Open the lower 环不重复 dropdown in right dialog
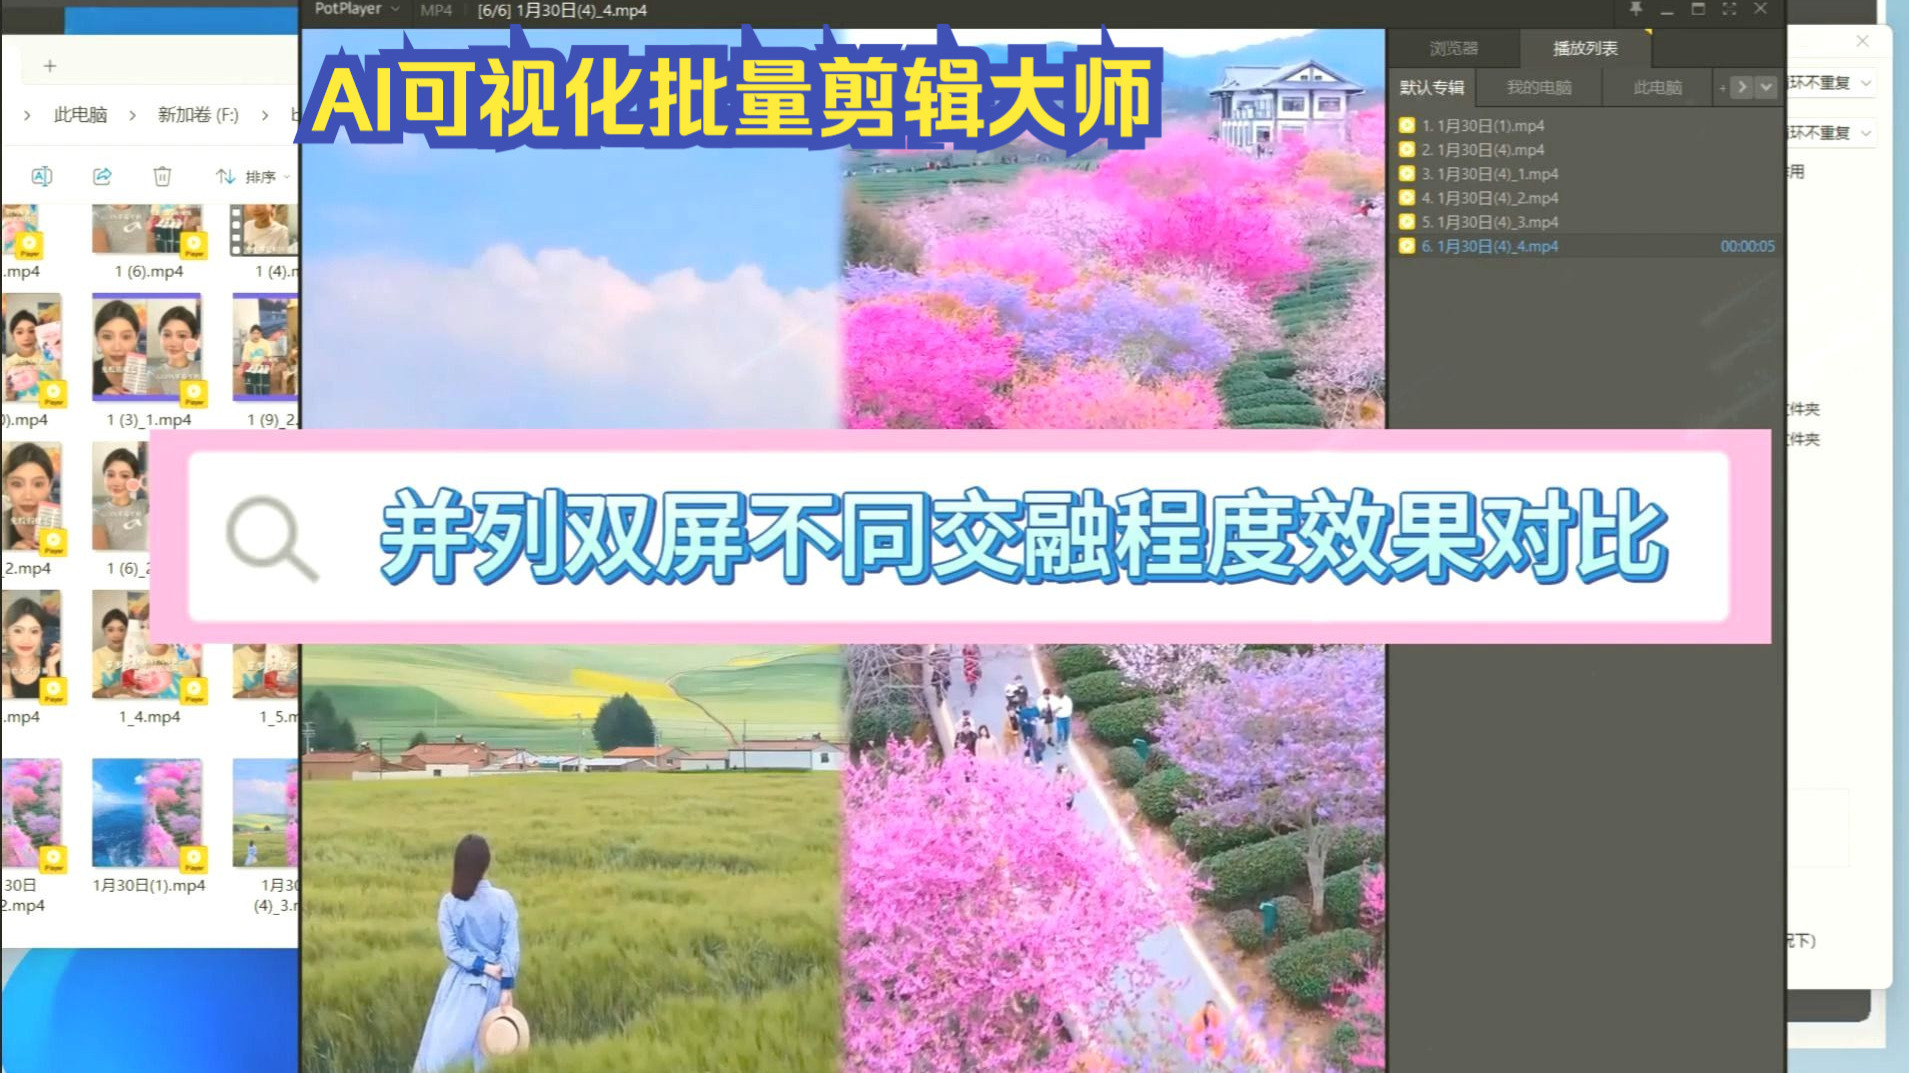 (x=1830, y=133)
